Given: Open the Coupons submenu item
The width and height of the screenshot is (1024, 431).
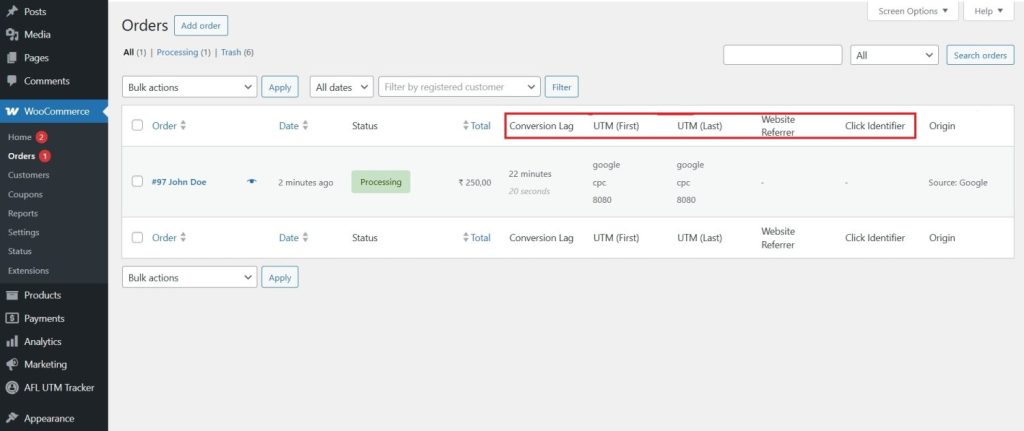Looking at the screenshot, I should coord(25,195).
